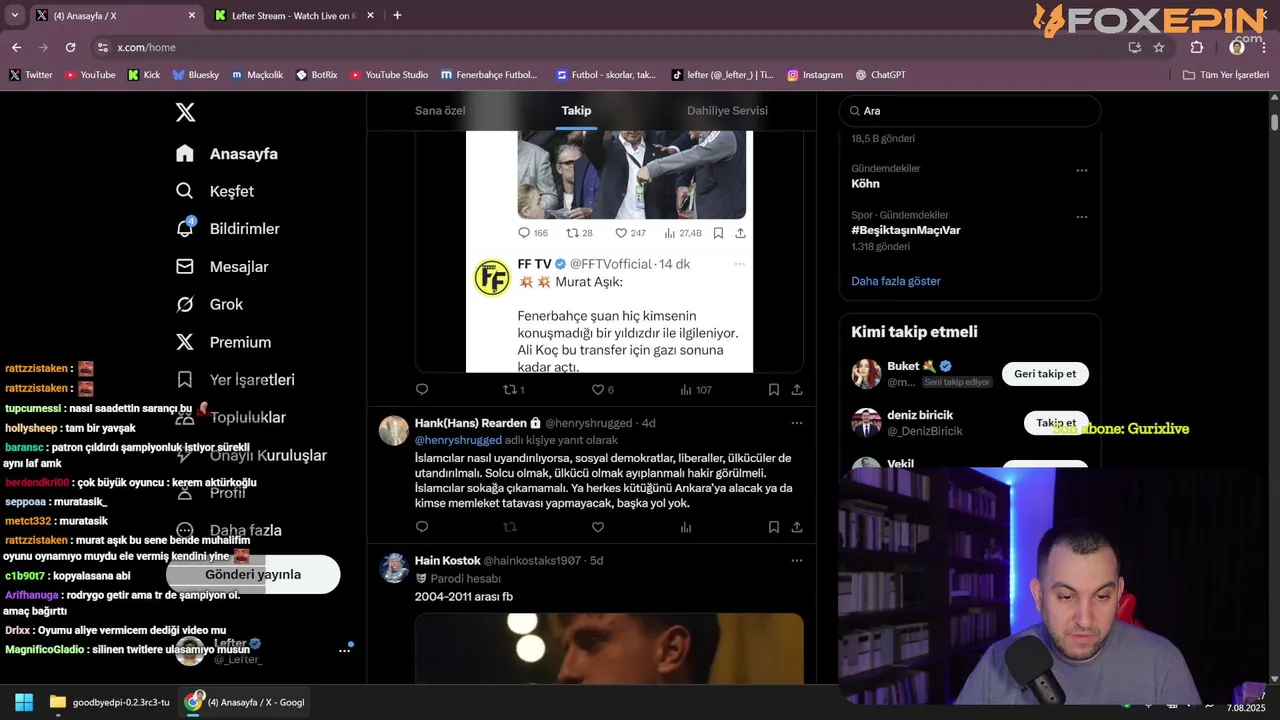Share the post with 107 views
The height and width of the screenshot is (720, 1280).
click(797, 390)
